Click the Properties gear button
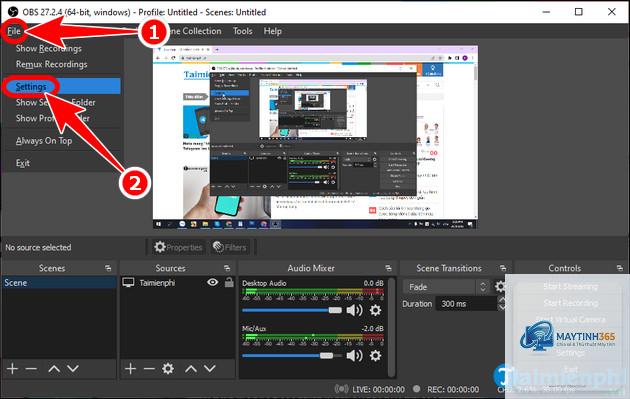 tap(178, 247)
